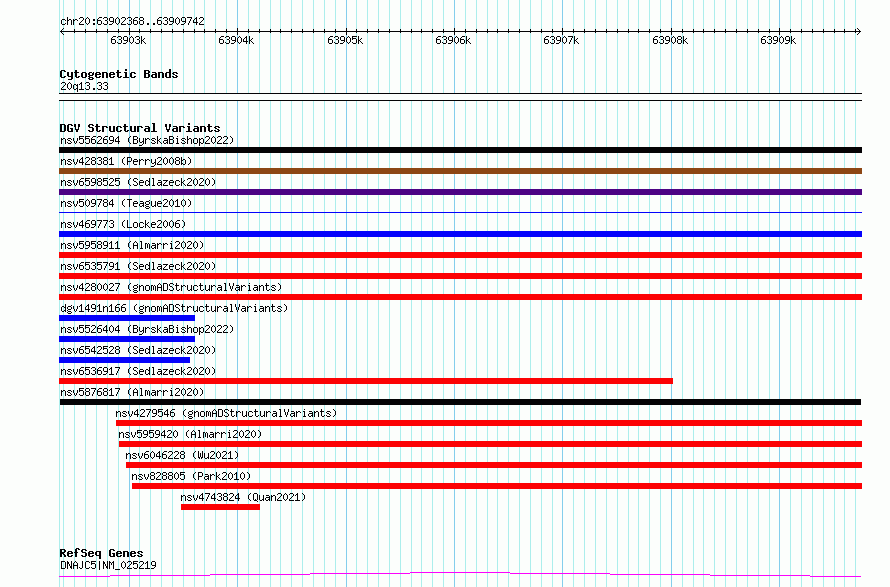Open the nsv5959420 (Almarri2020) label
The image size is (890, 587).
(x=190, y=434)
